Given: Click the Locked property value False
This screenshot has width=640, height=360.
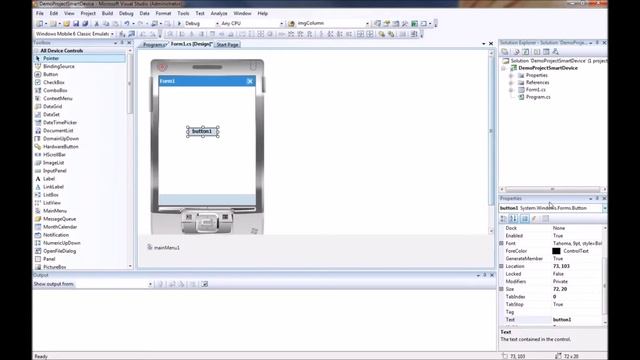Looking at the screenshot, I should click(558, 274).
